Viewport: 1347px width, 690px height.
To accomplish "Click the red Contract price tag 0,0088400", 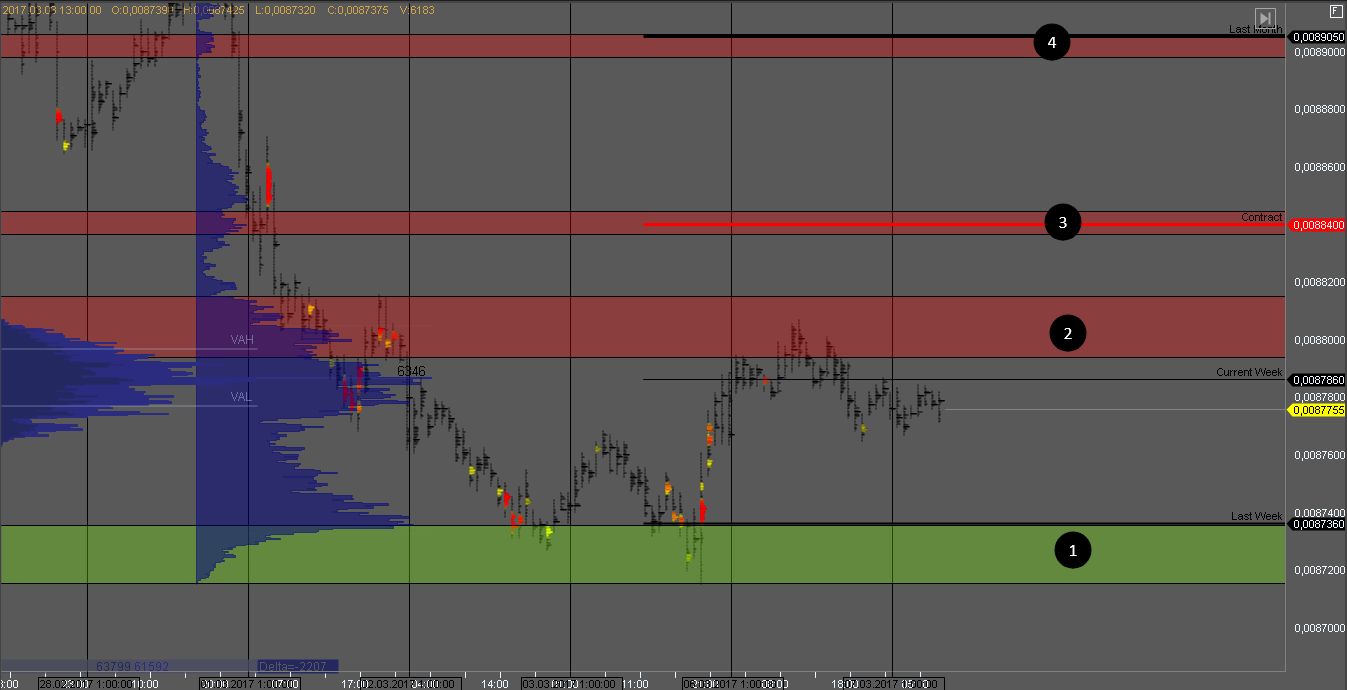I will (x=1317, y=225).
